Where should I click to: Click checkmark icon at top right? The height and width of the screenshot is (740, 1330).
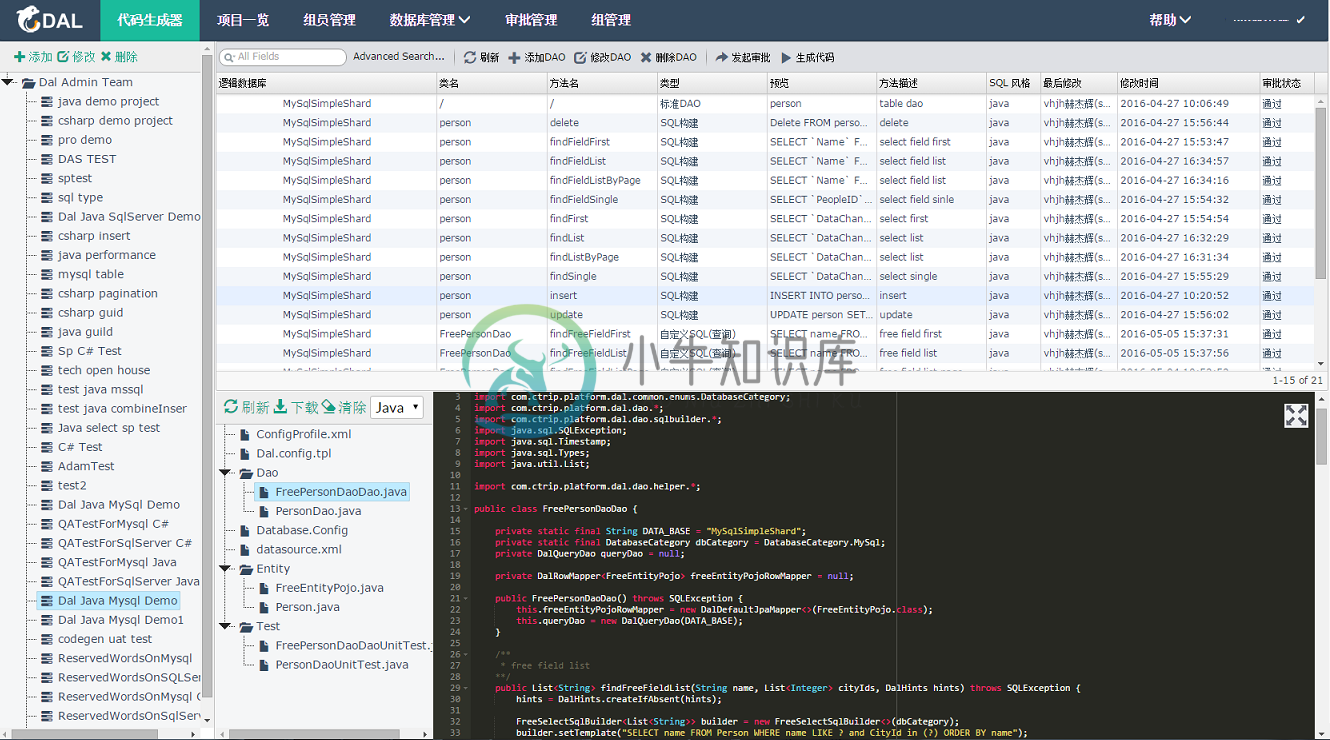(x=1300, y=20)
